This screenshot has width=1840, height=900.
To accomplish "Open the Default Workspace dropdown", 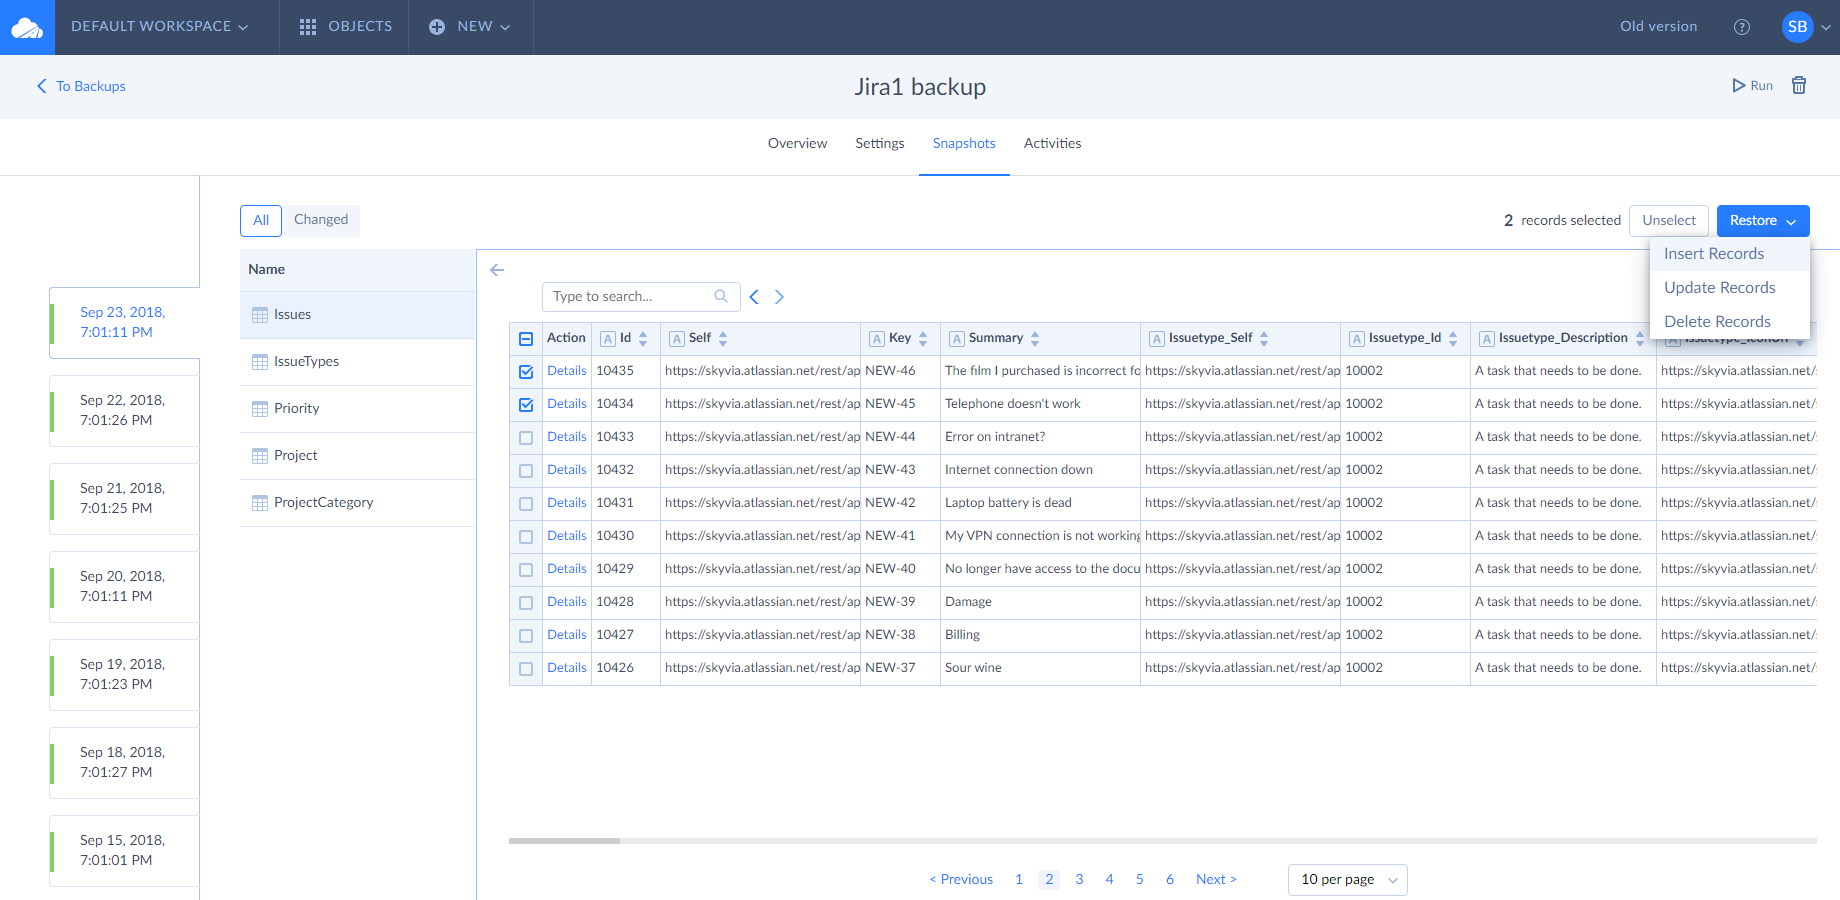I will [x=159, y=27].
